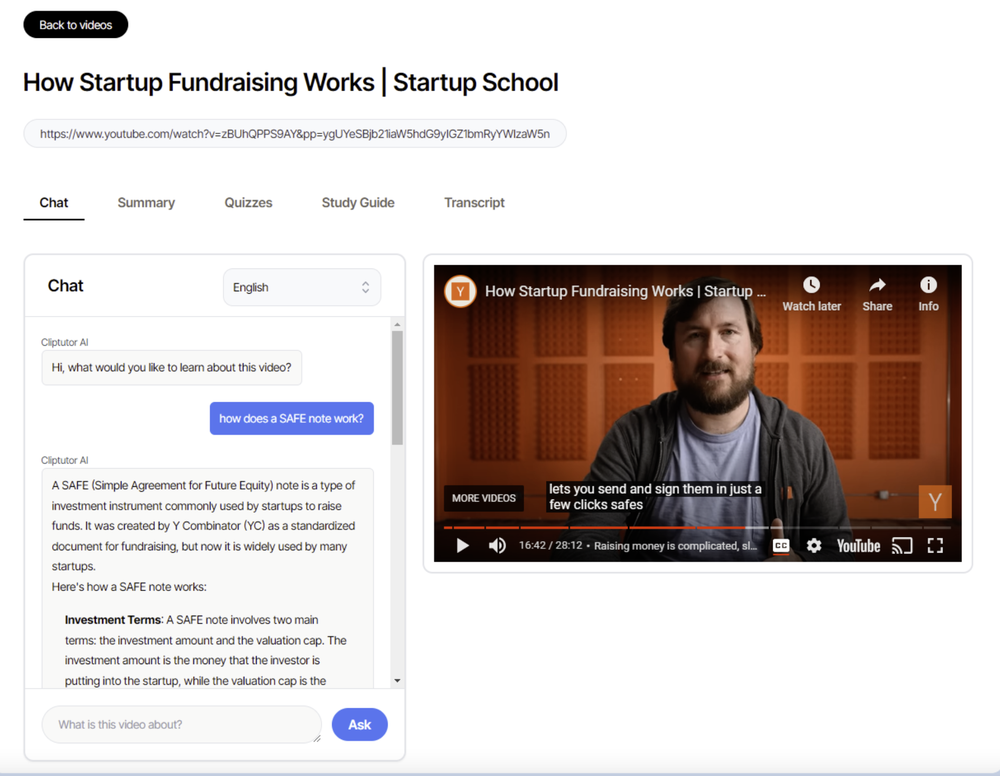The image size is (1000, 776).
Task: Open the English language dropdown
Action: tap(302, 288)
